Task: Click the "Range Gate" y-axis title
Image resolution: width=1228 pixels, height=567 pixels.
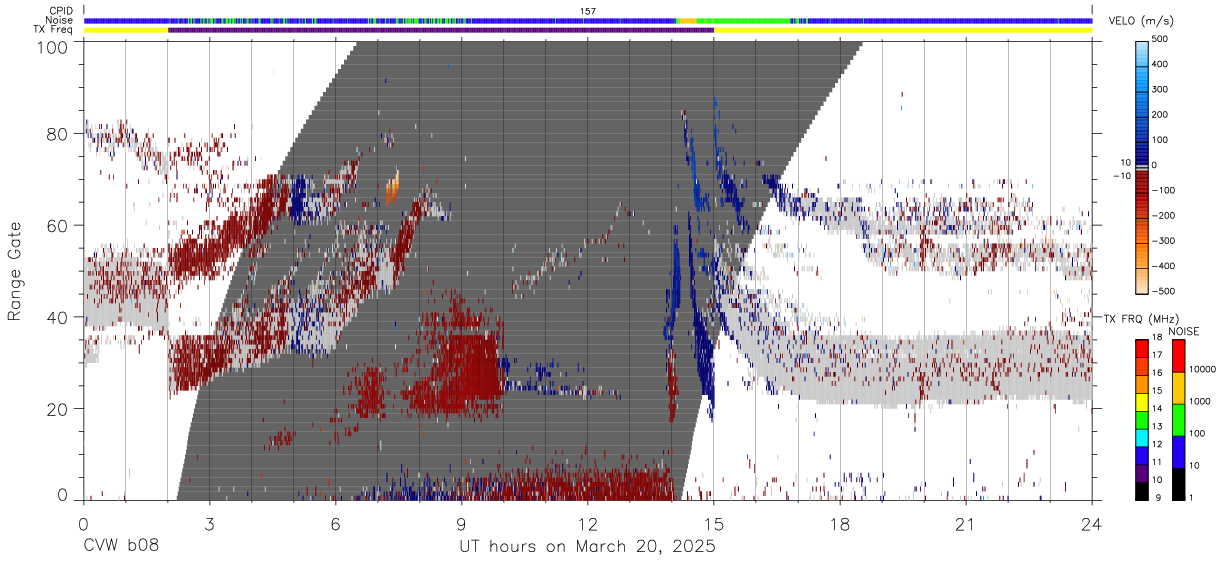Action: click(15, 272)
